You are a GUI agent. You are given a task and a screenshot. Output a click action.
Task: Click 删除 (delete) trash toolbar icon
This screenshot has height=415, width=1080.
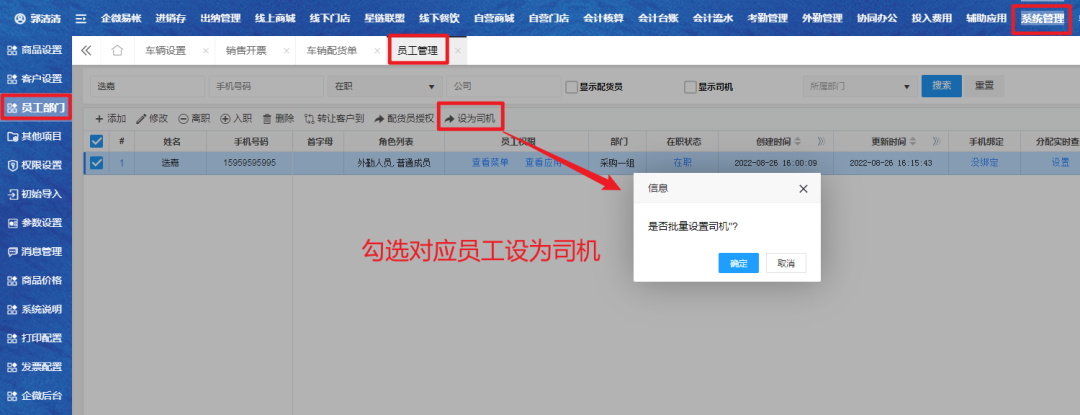(266, 118)
